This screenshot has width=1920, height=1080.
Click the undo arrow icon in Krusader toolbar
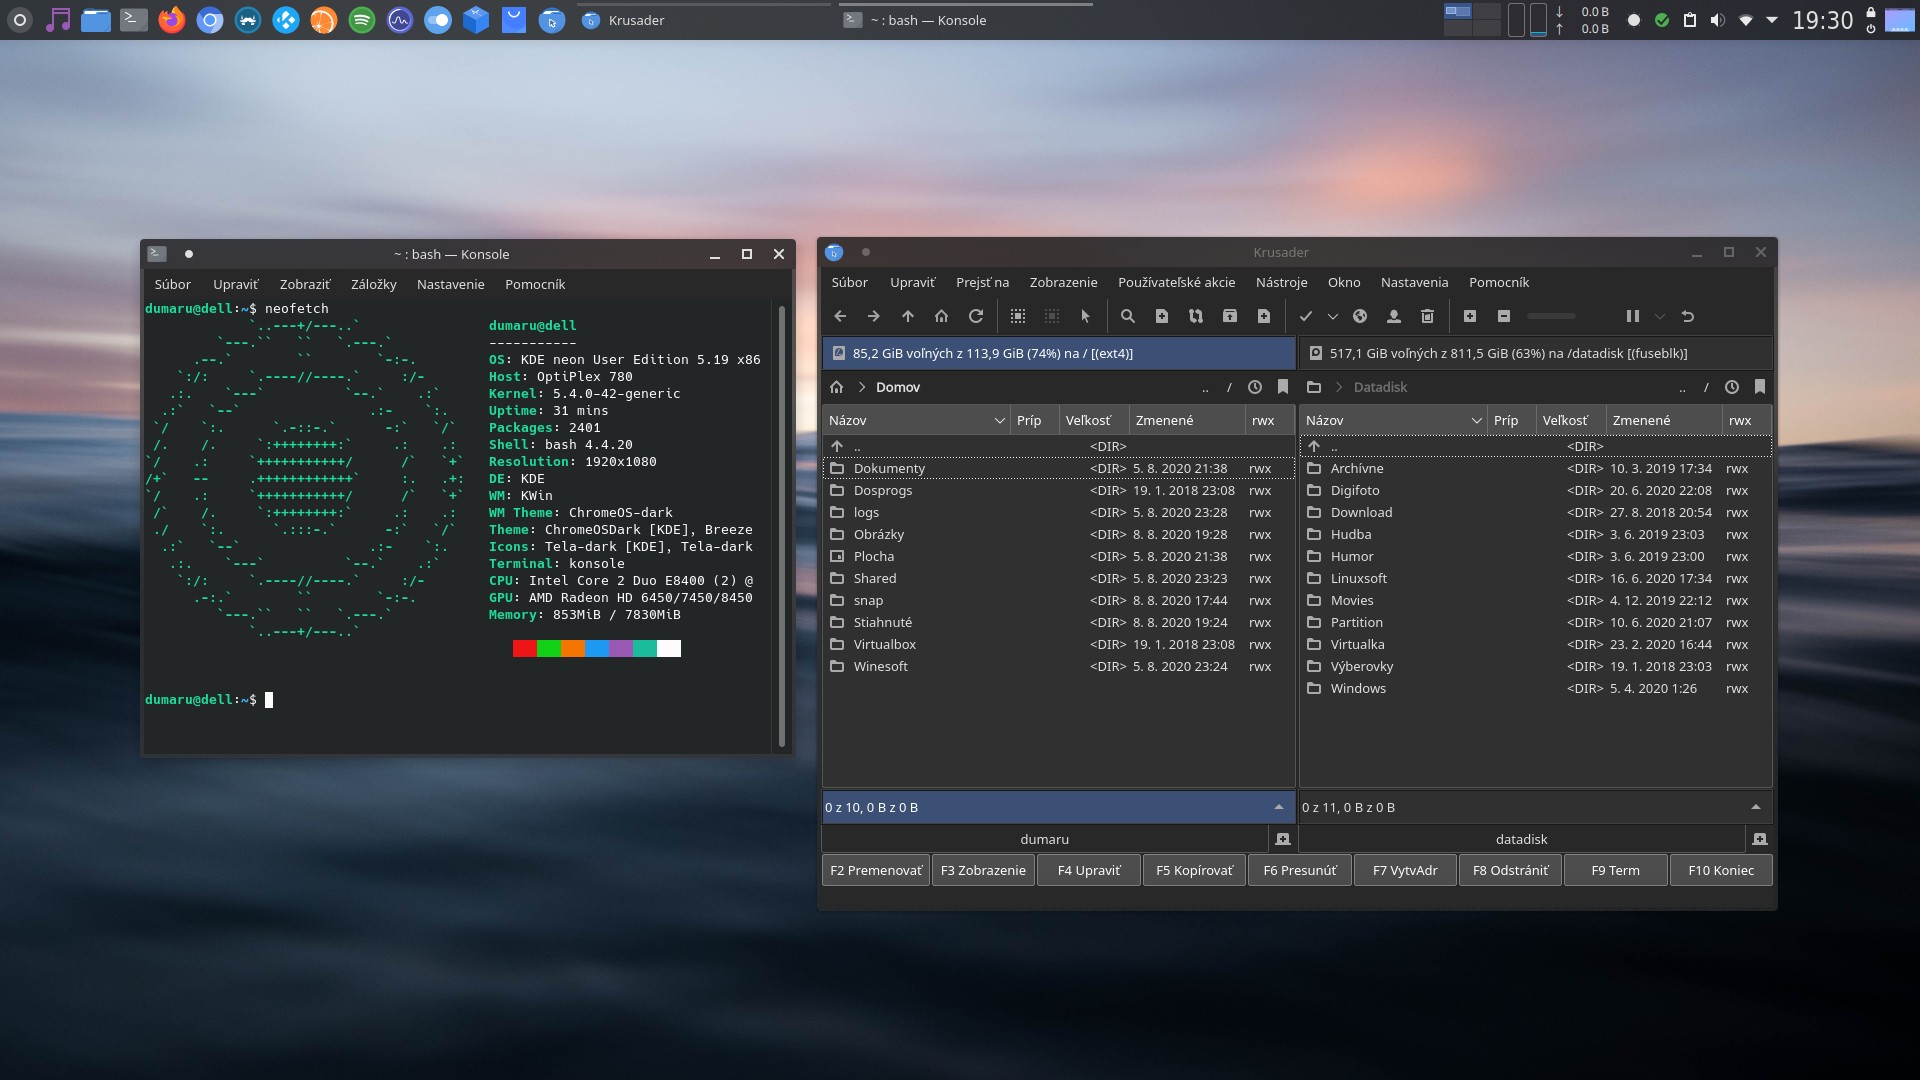click(1688, 316)
